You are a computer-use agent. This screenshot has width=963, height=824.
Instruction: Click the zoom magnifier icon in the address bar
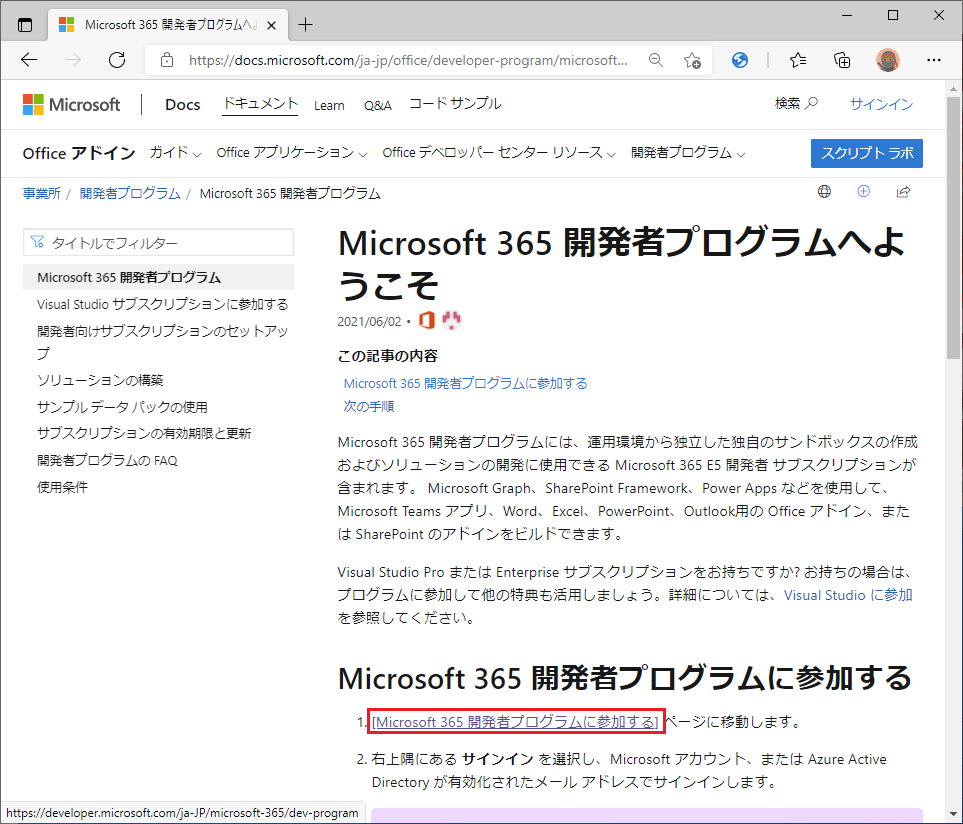(x=656, y=60)
